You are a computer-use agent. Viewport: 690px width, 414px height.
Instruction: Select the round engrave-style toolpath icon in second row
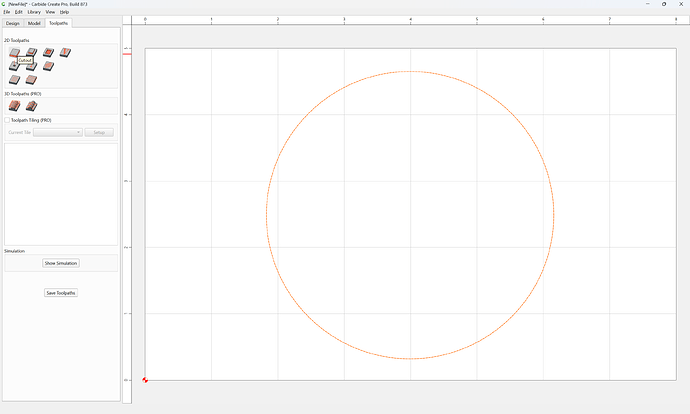[x=48, y=66]
